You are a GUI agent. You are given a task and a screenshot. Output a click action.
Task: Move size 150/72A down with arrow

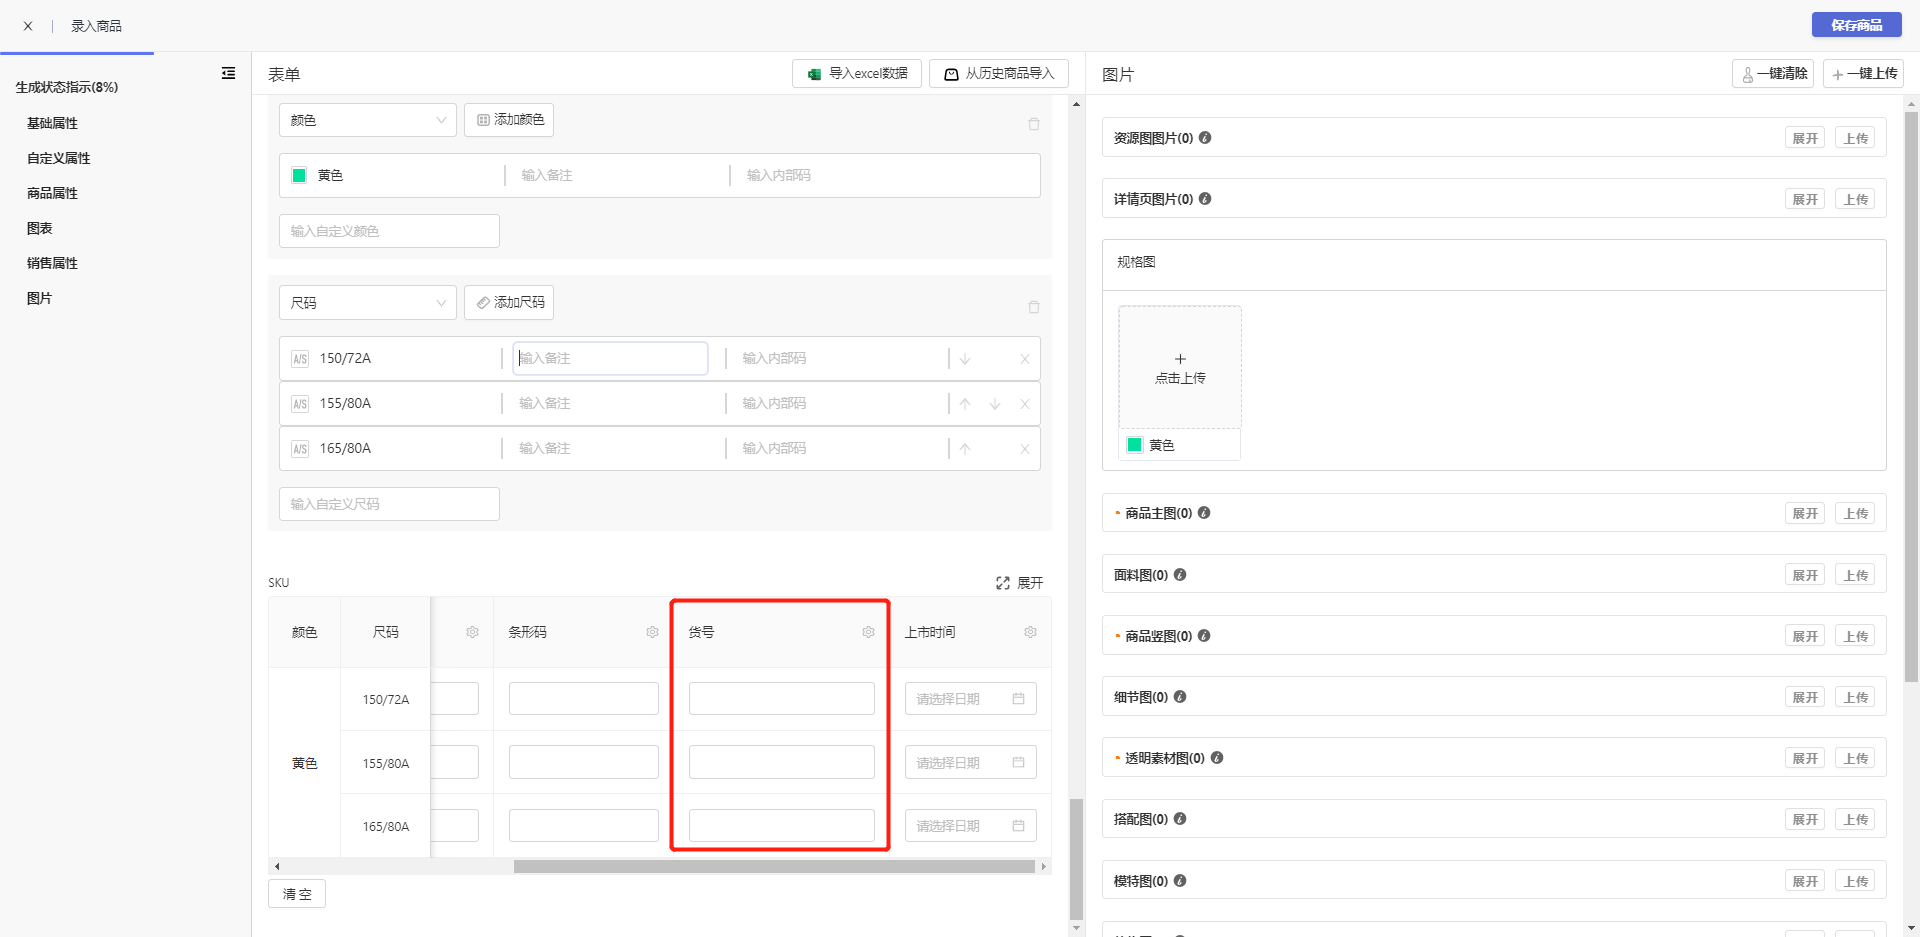[x=965, y=359]
